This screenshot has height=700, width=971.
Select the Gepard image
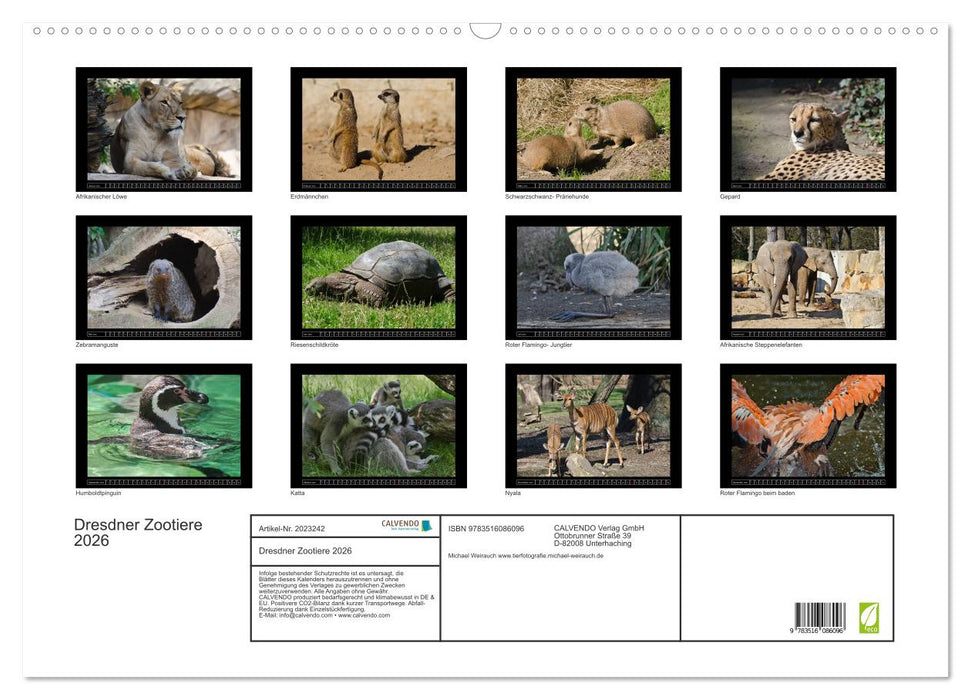[x=806, y=128]
